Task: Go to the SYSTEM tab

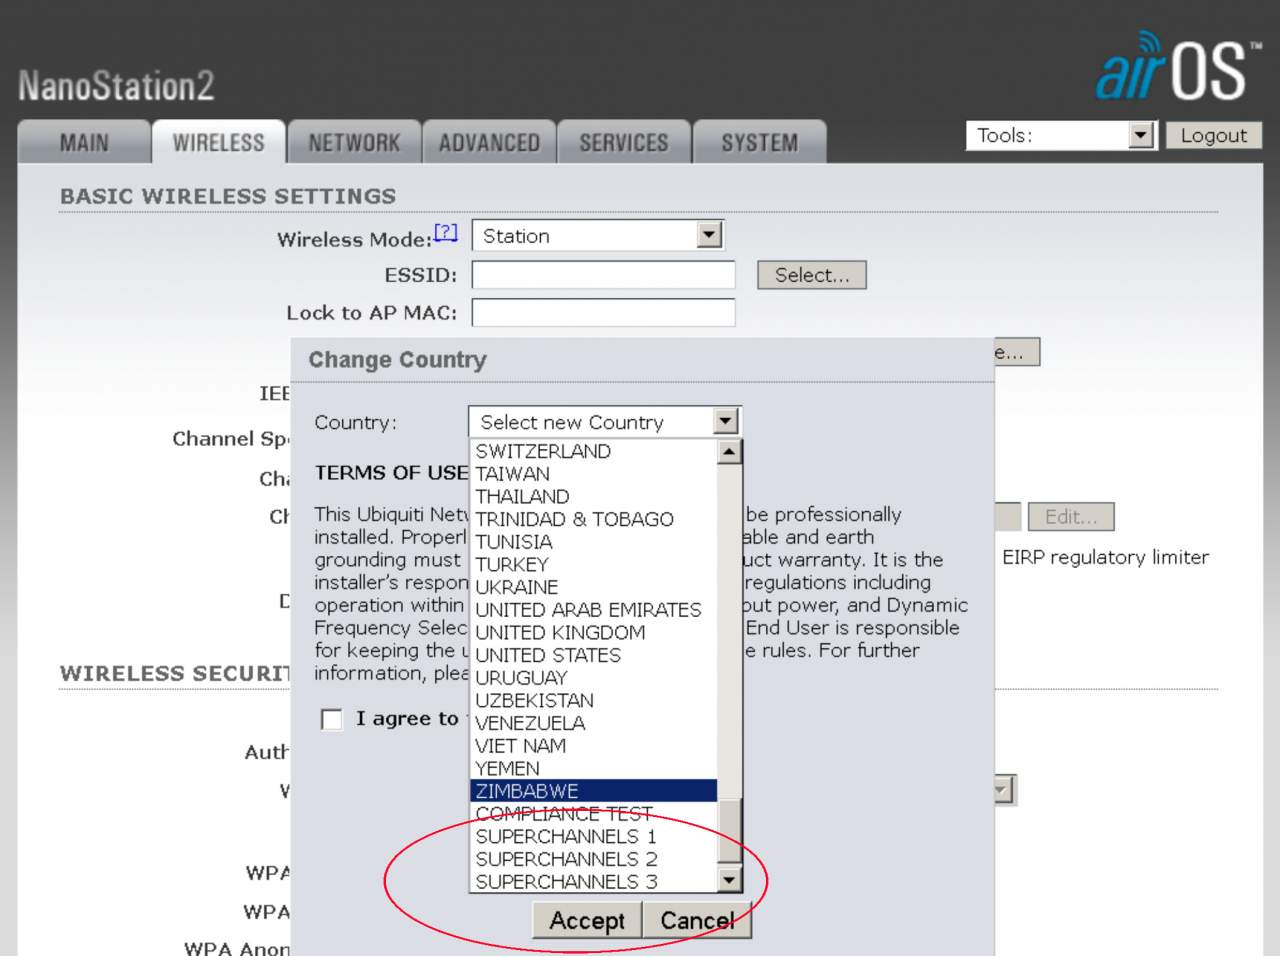Action: (760, 143)
